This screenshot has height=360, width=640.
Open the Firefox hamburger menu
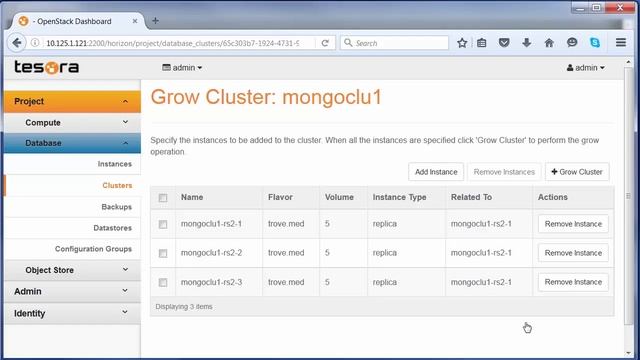tap(621, 42)
